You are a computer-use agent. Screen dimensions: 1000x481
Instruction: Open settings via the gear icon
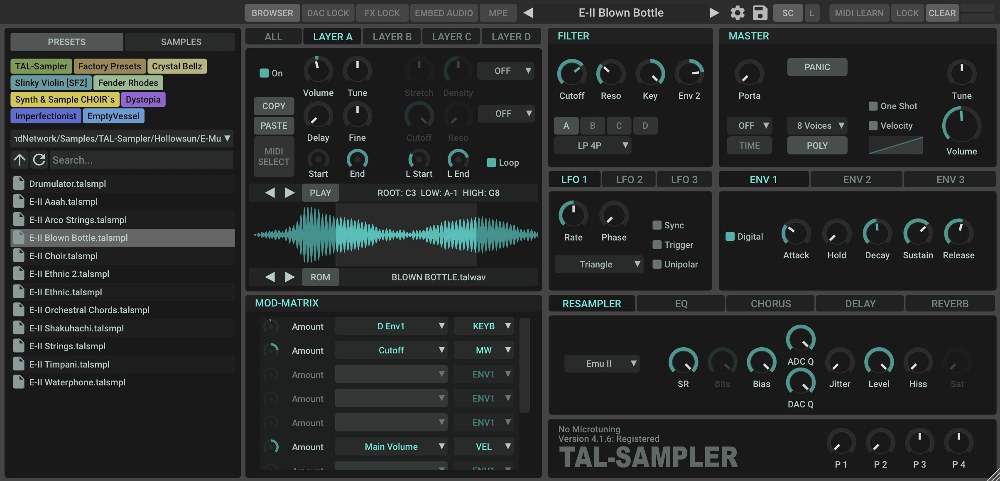tap(738, 13)
